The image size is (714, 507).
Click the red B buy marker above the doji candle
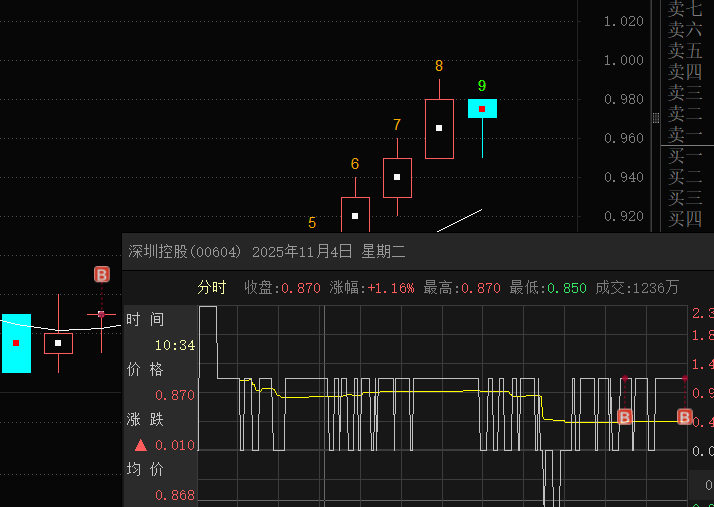pyautogui.click(x=102, y=275)
